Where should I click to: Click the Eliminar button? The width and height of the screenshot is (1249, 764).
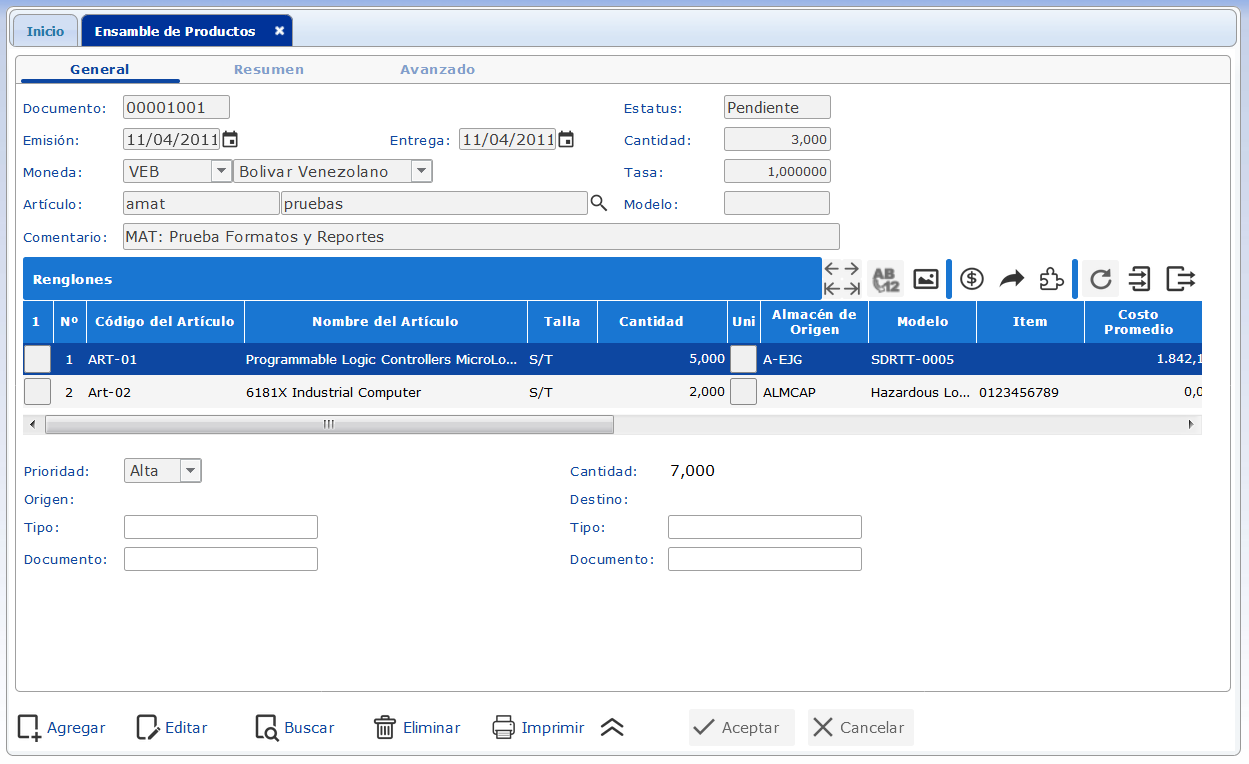(x=417, y=728)
